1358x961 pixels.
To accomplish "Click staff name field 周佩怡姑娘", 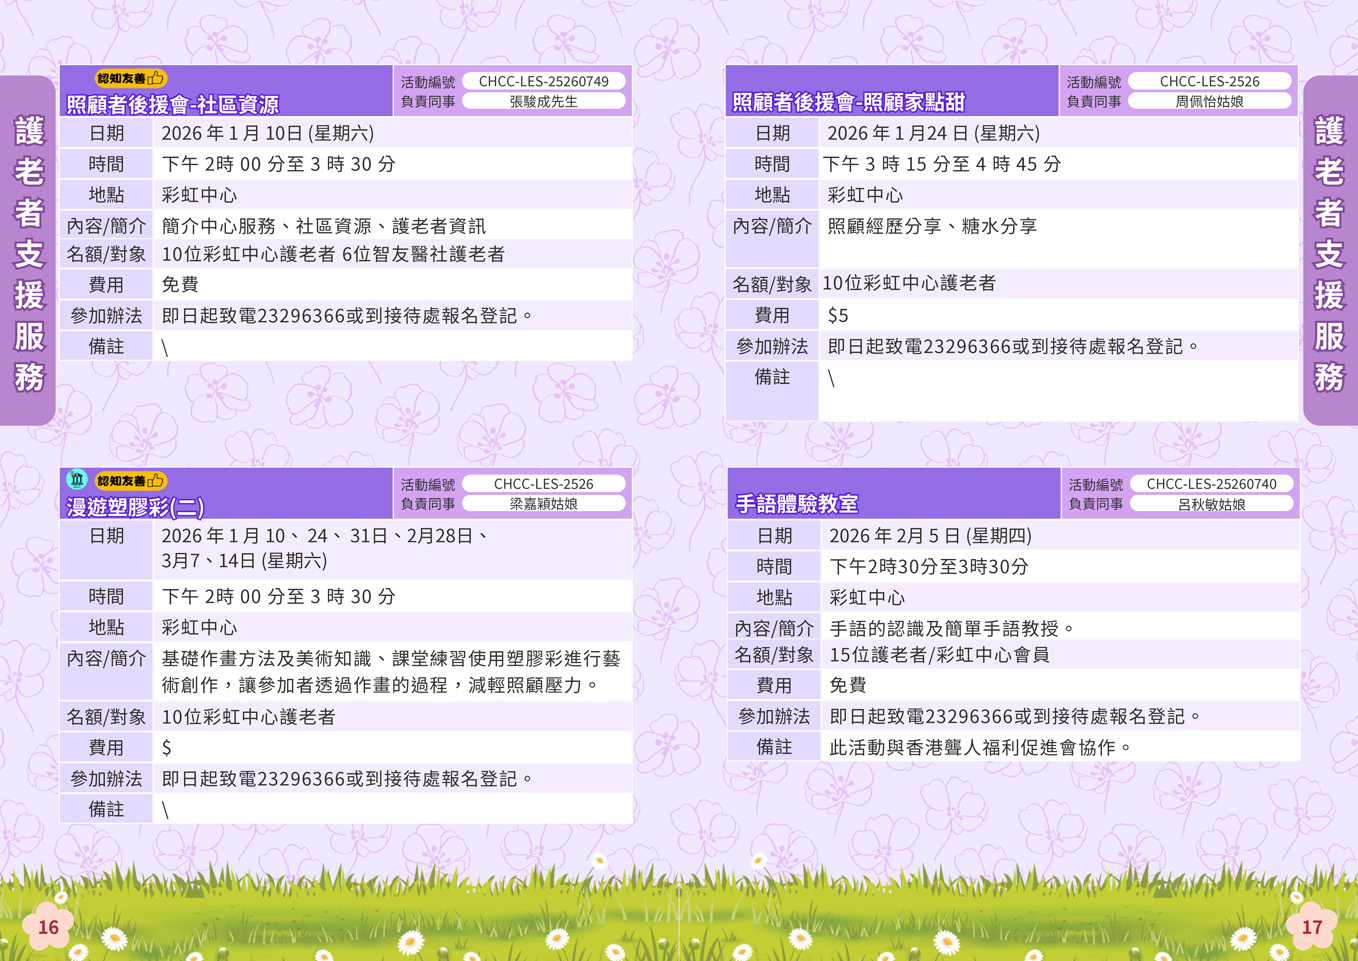I will coord(1209,101).
